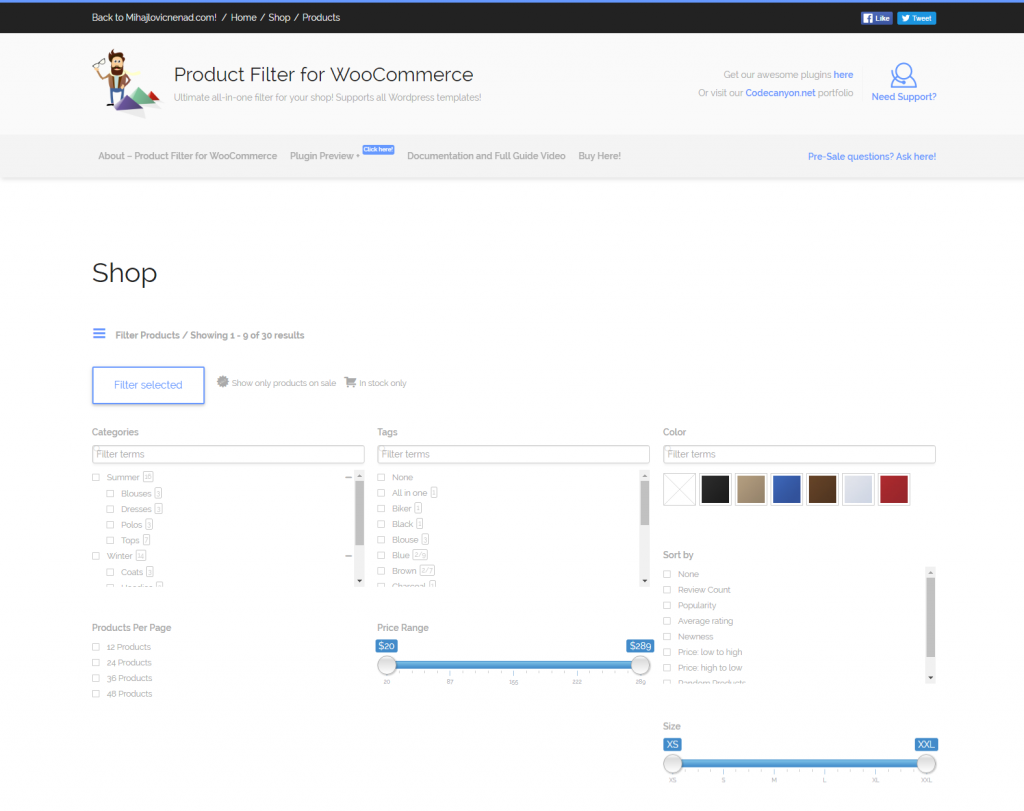Select 12 Products per page
Viewport: 1024px width, 811px height.
coord(96,647)
